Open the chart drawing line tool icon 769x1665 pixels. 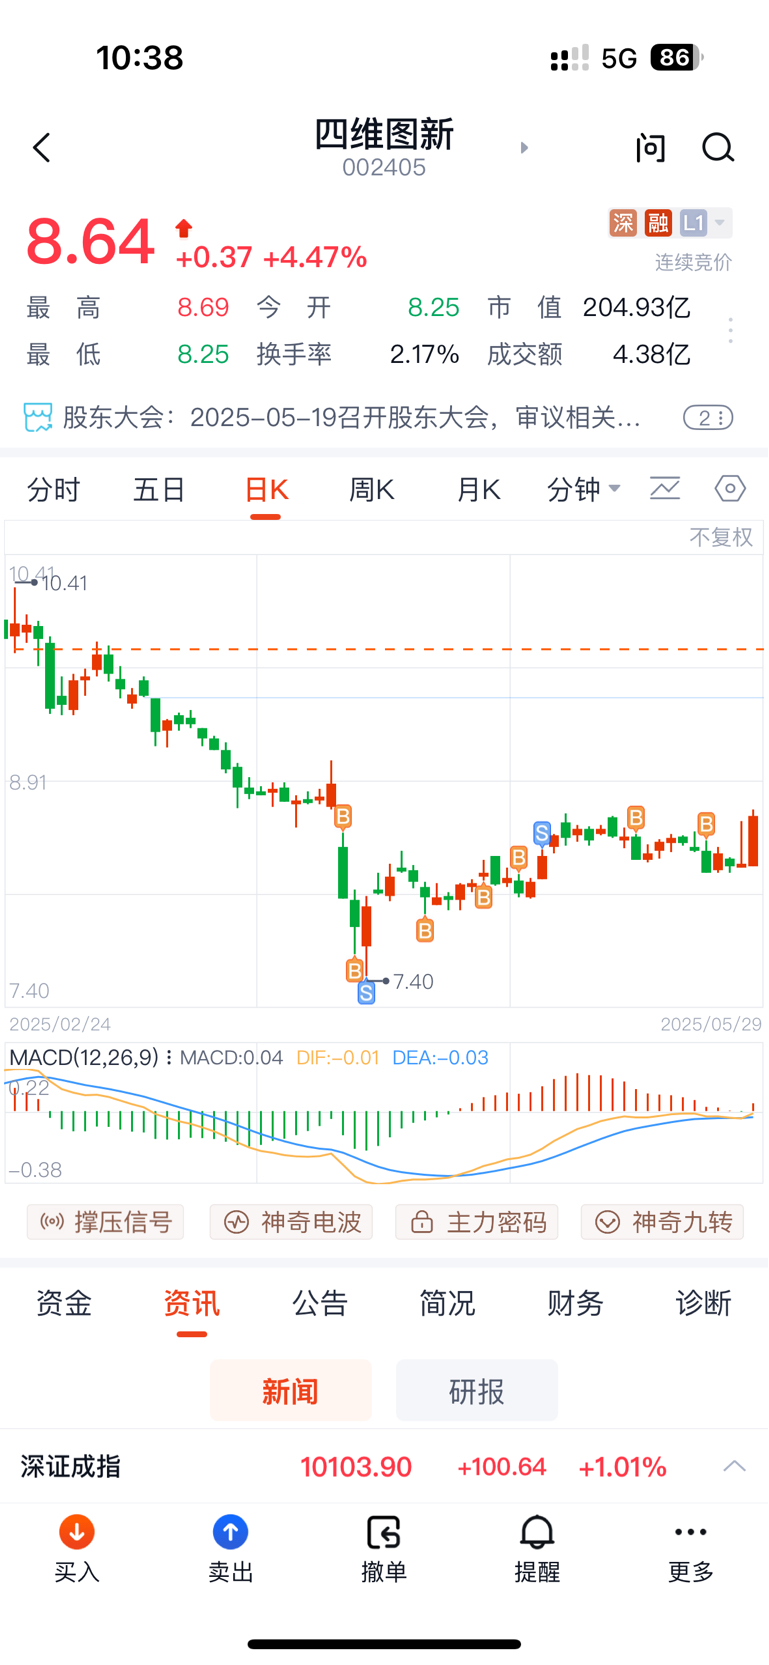[665, 489]
